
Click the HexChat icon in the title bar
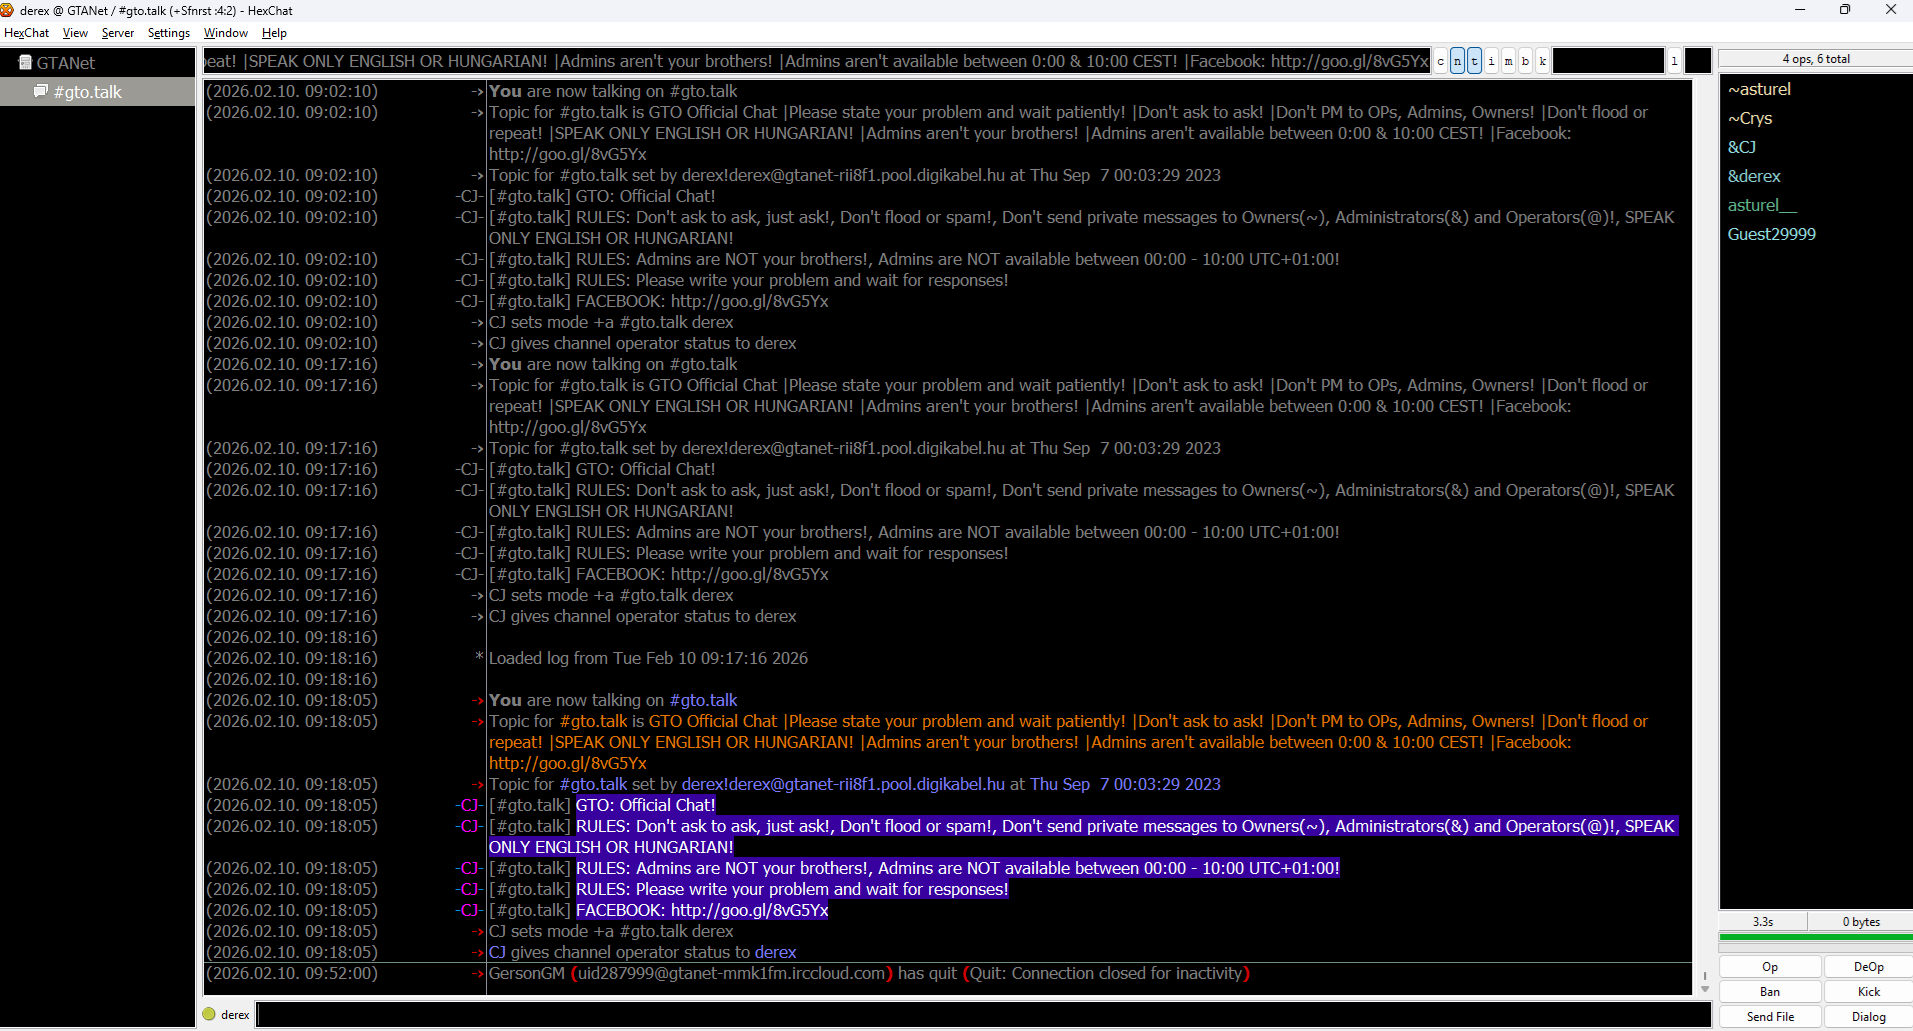(x=8, y=10)
